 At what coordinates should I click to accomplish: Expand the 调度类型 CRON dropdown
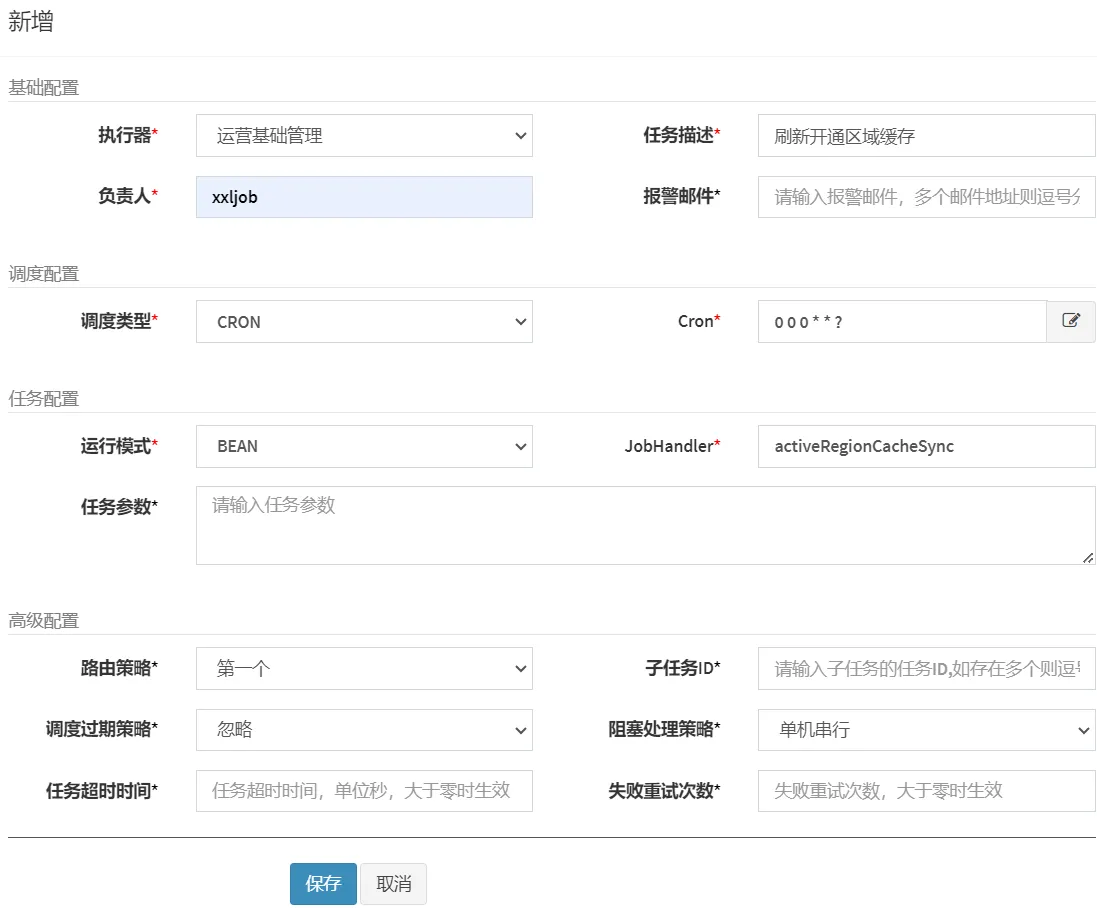tap(364, 322)
